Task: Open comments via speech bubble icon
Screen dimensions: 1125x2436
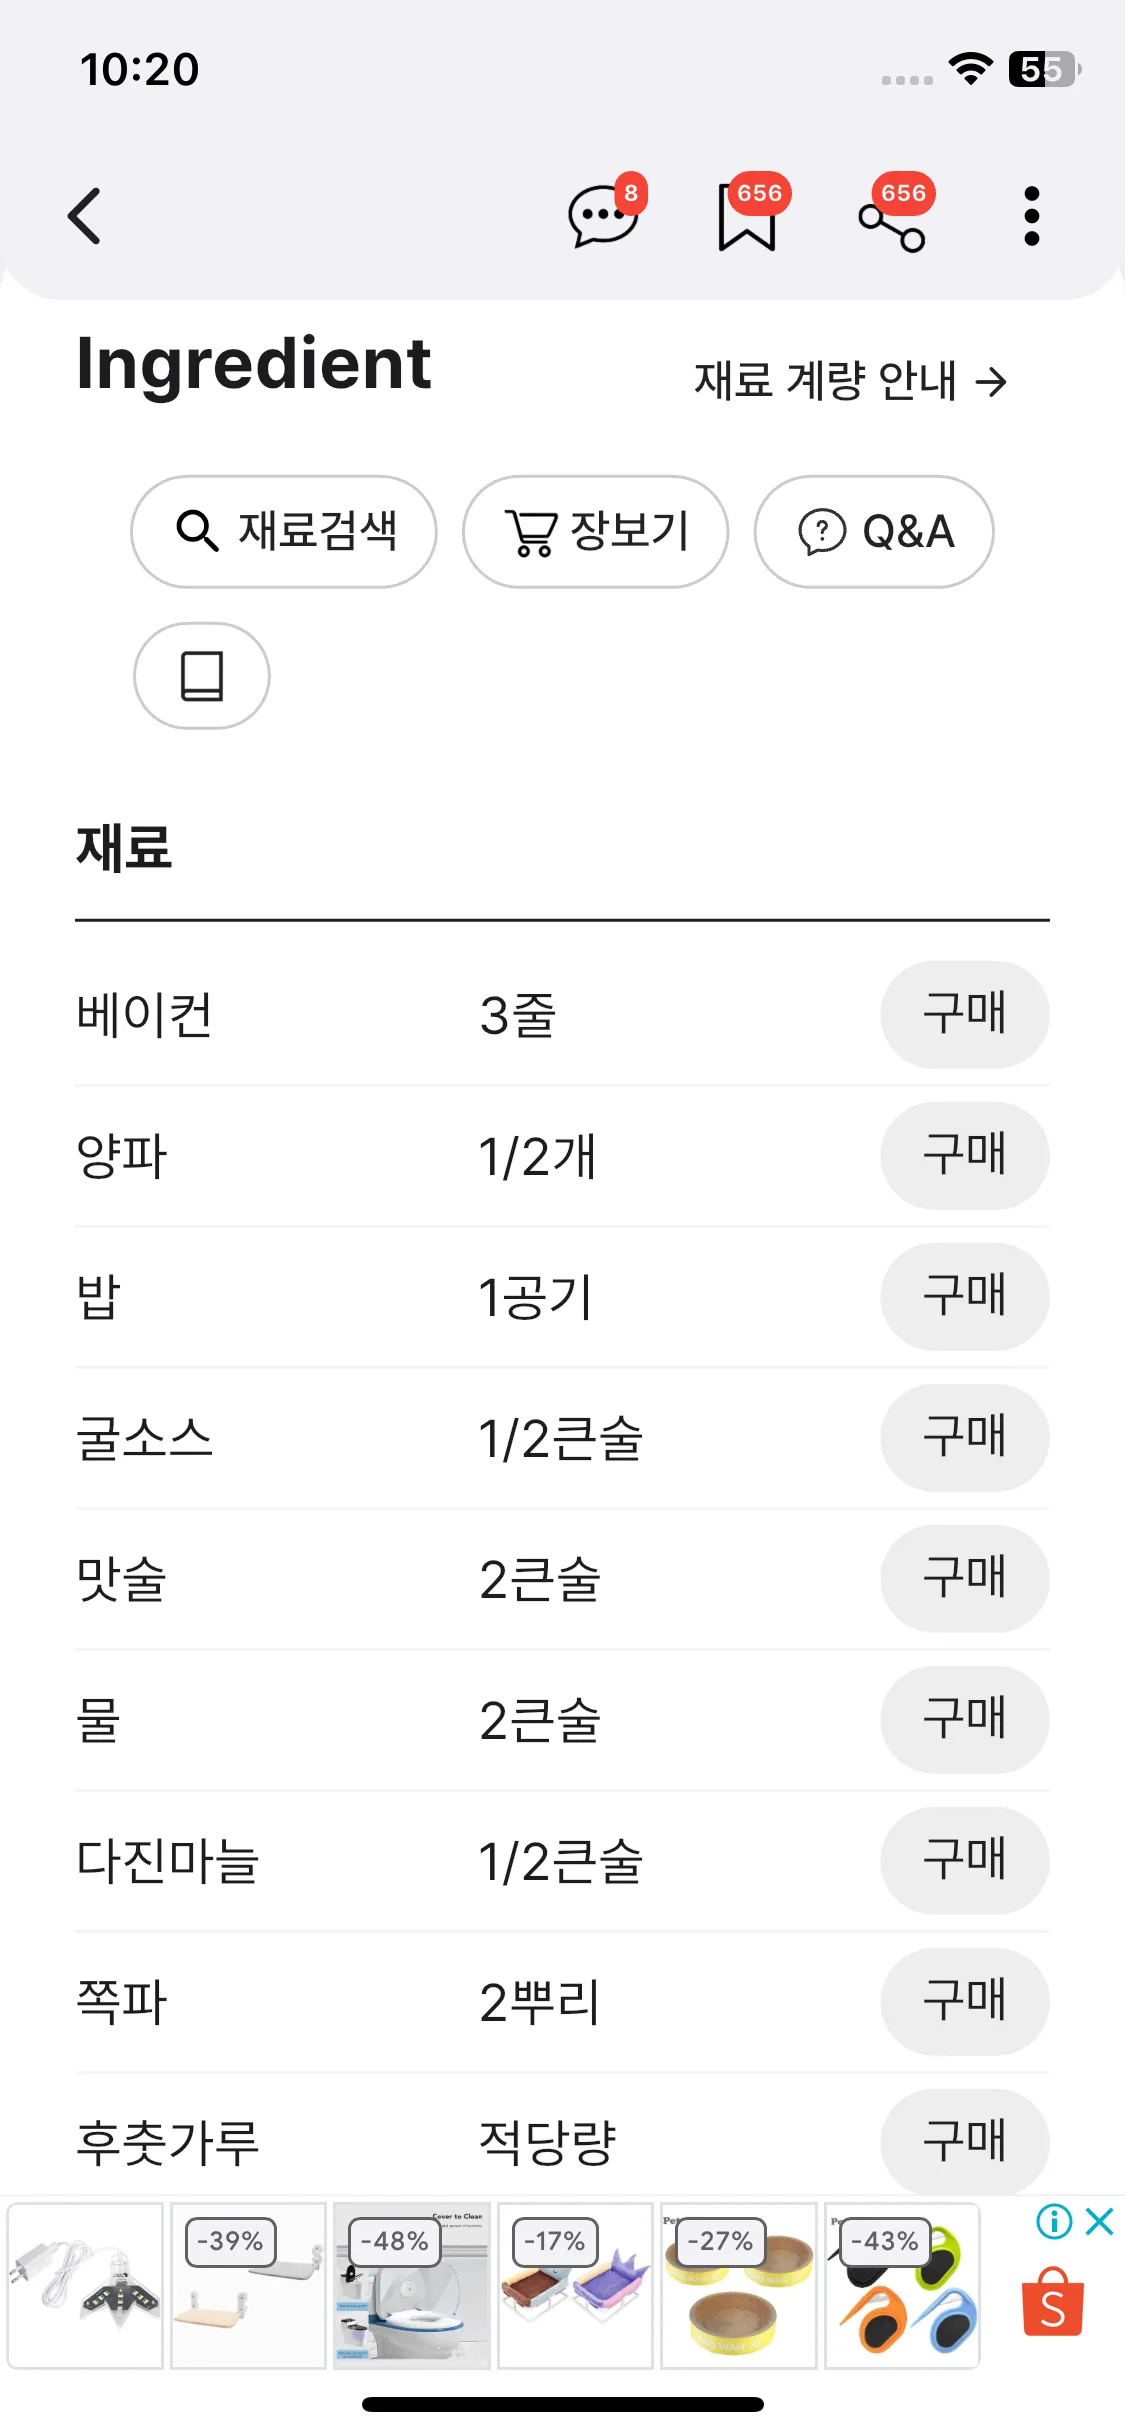Action: [603, 215]
